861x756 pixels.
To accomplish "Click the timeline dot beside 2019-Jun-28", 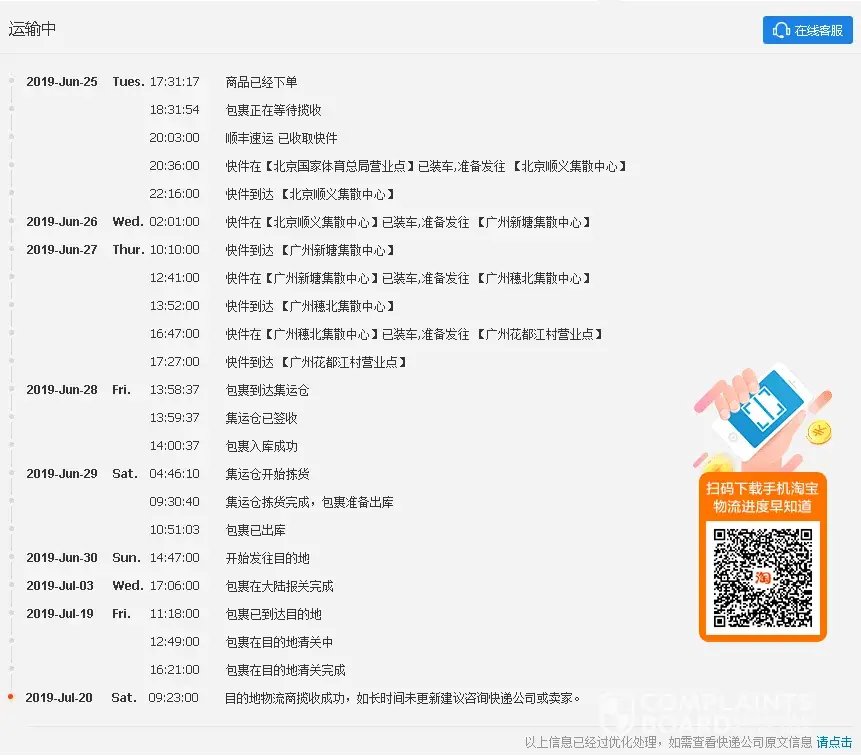I will pos(11,389).
